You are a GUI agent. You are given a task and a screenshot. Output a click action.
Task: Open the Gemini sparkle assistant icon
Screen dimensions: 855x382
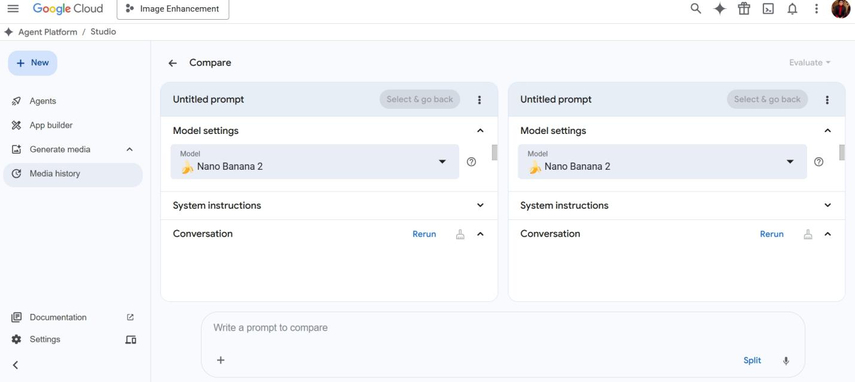720,9
